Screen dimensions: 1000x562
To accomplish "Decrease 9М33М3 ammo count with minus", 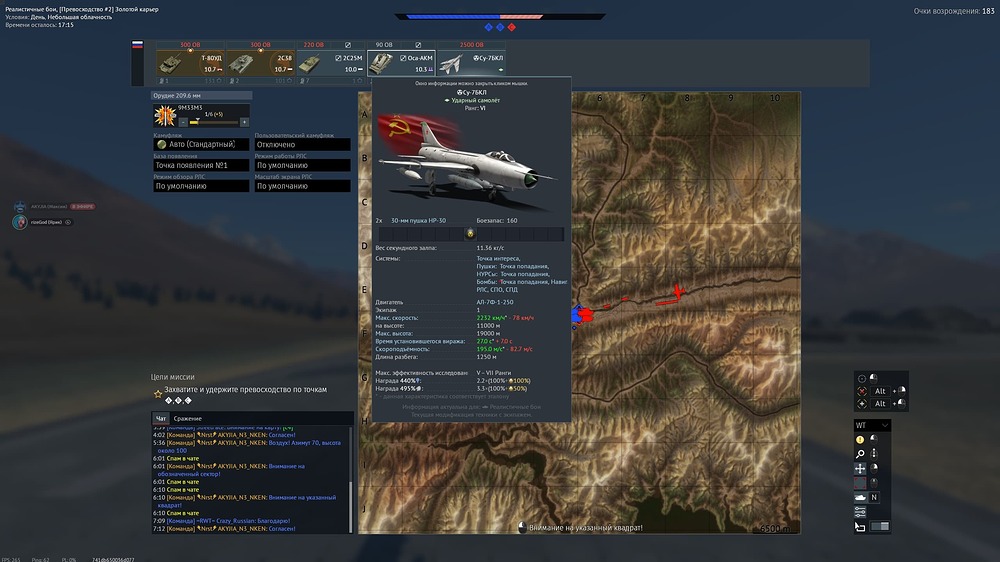I will pos(183,122).
